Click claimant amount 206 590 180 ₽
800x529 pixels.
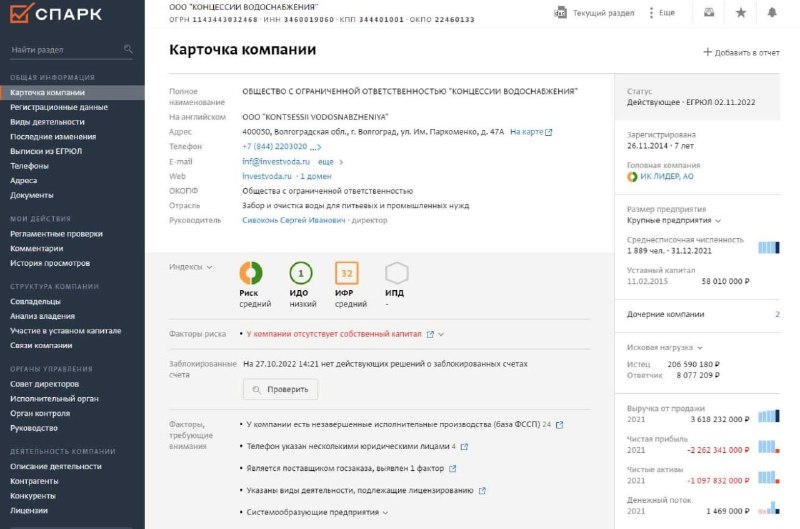(693, 364)
